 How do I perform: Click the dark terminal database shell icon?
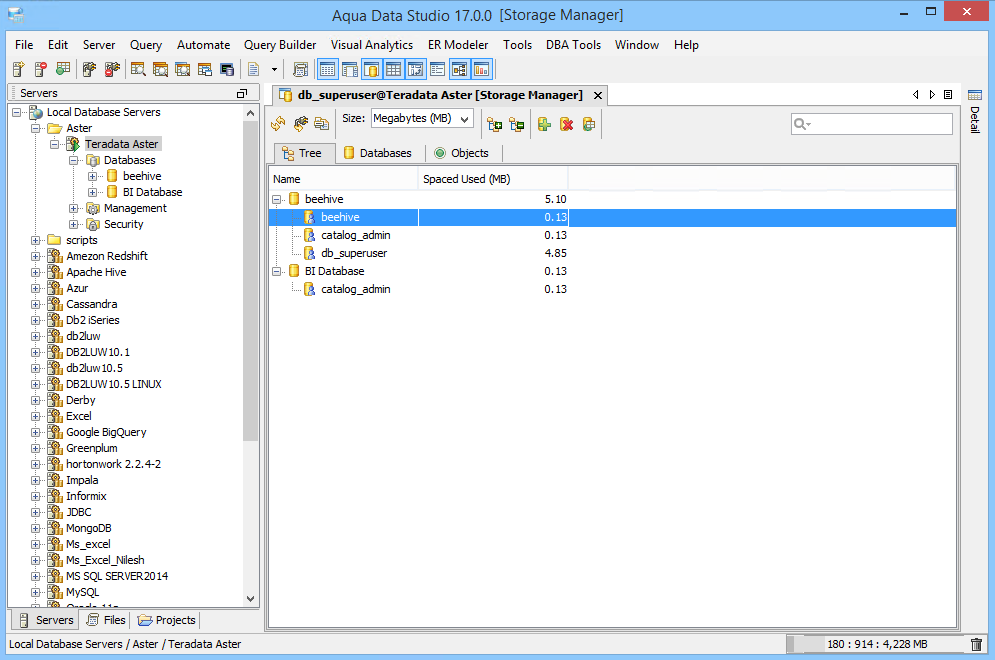click(227, 69)
